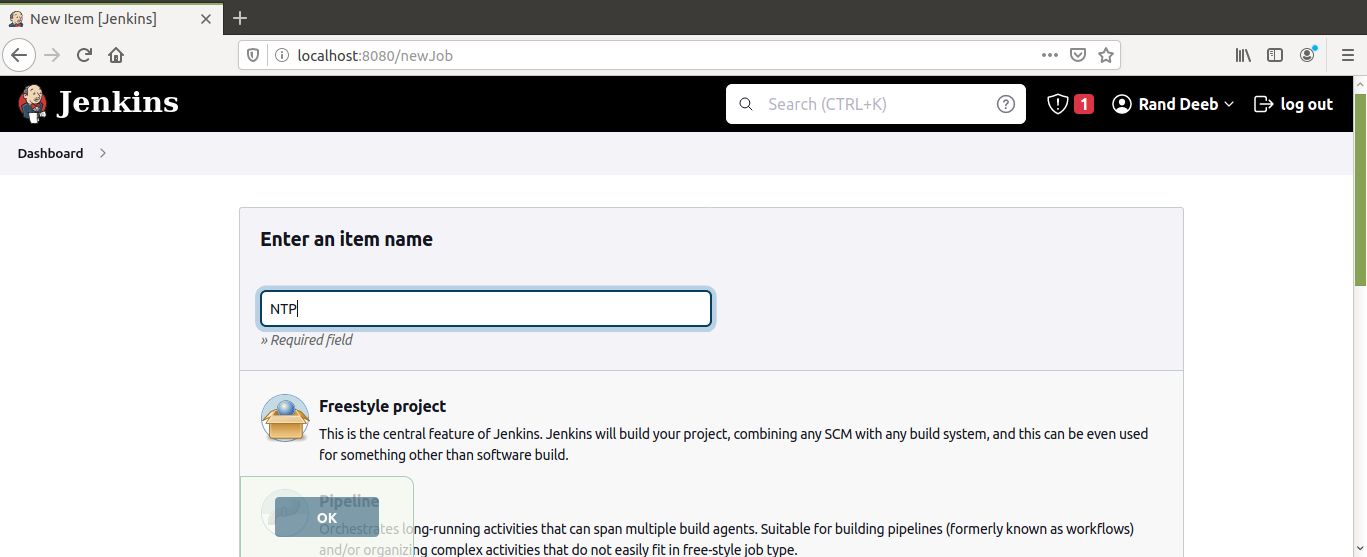Click the browser forward arrow
The width and height of the screenshot is (1367, 557).
click(52, 55)
